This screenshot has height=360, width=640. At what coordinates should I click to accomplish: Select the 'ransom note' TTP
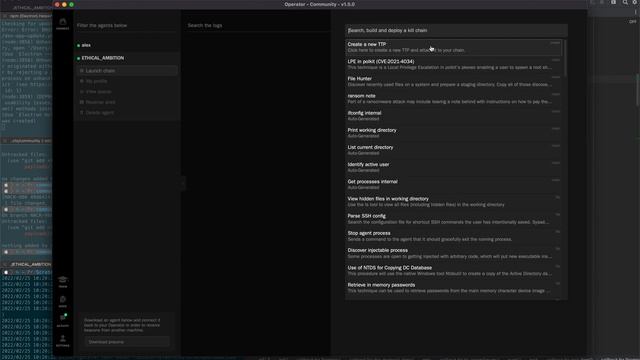tap(454, 98)
